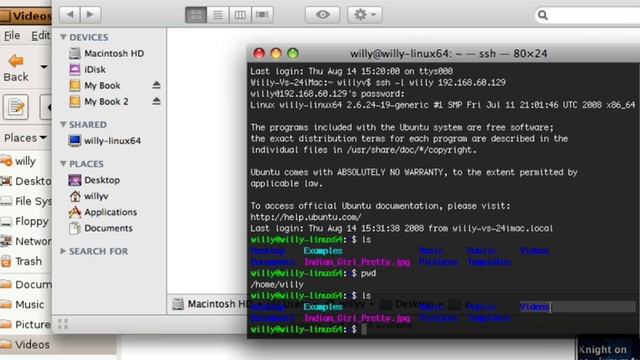Click /home/willy output in terminal
The image size is (640, 360).
(277, 284)
